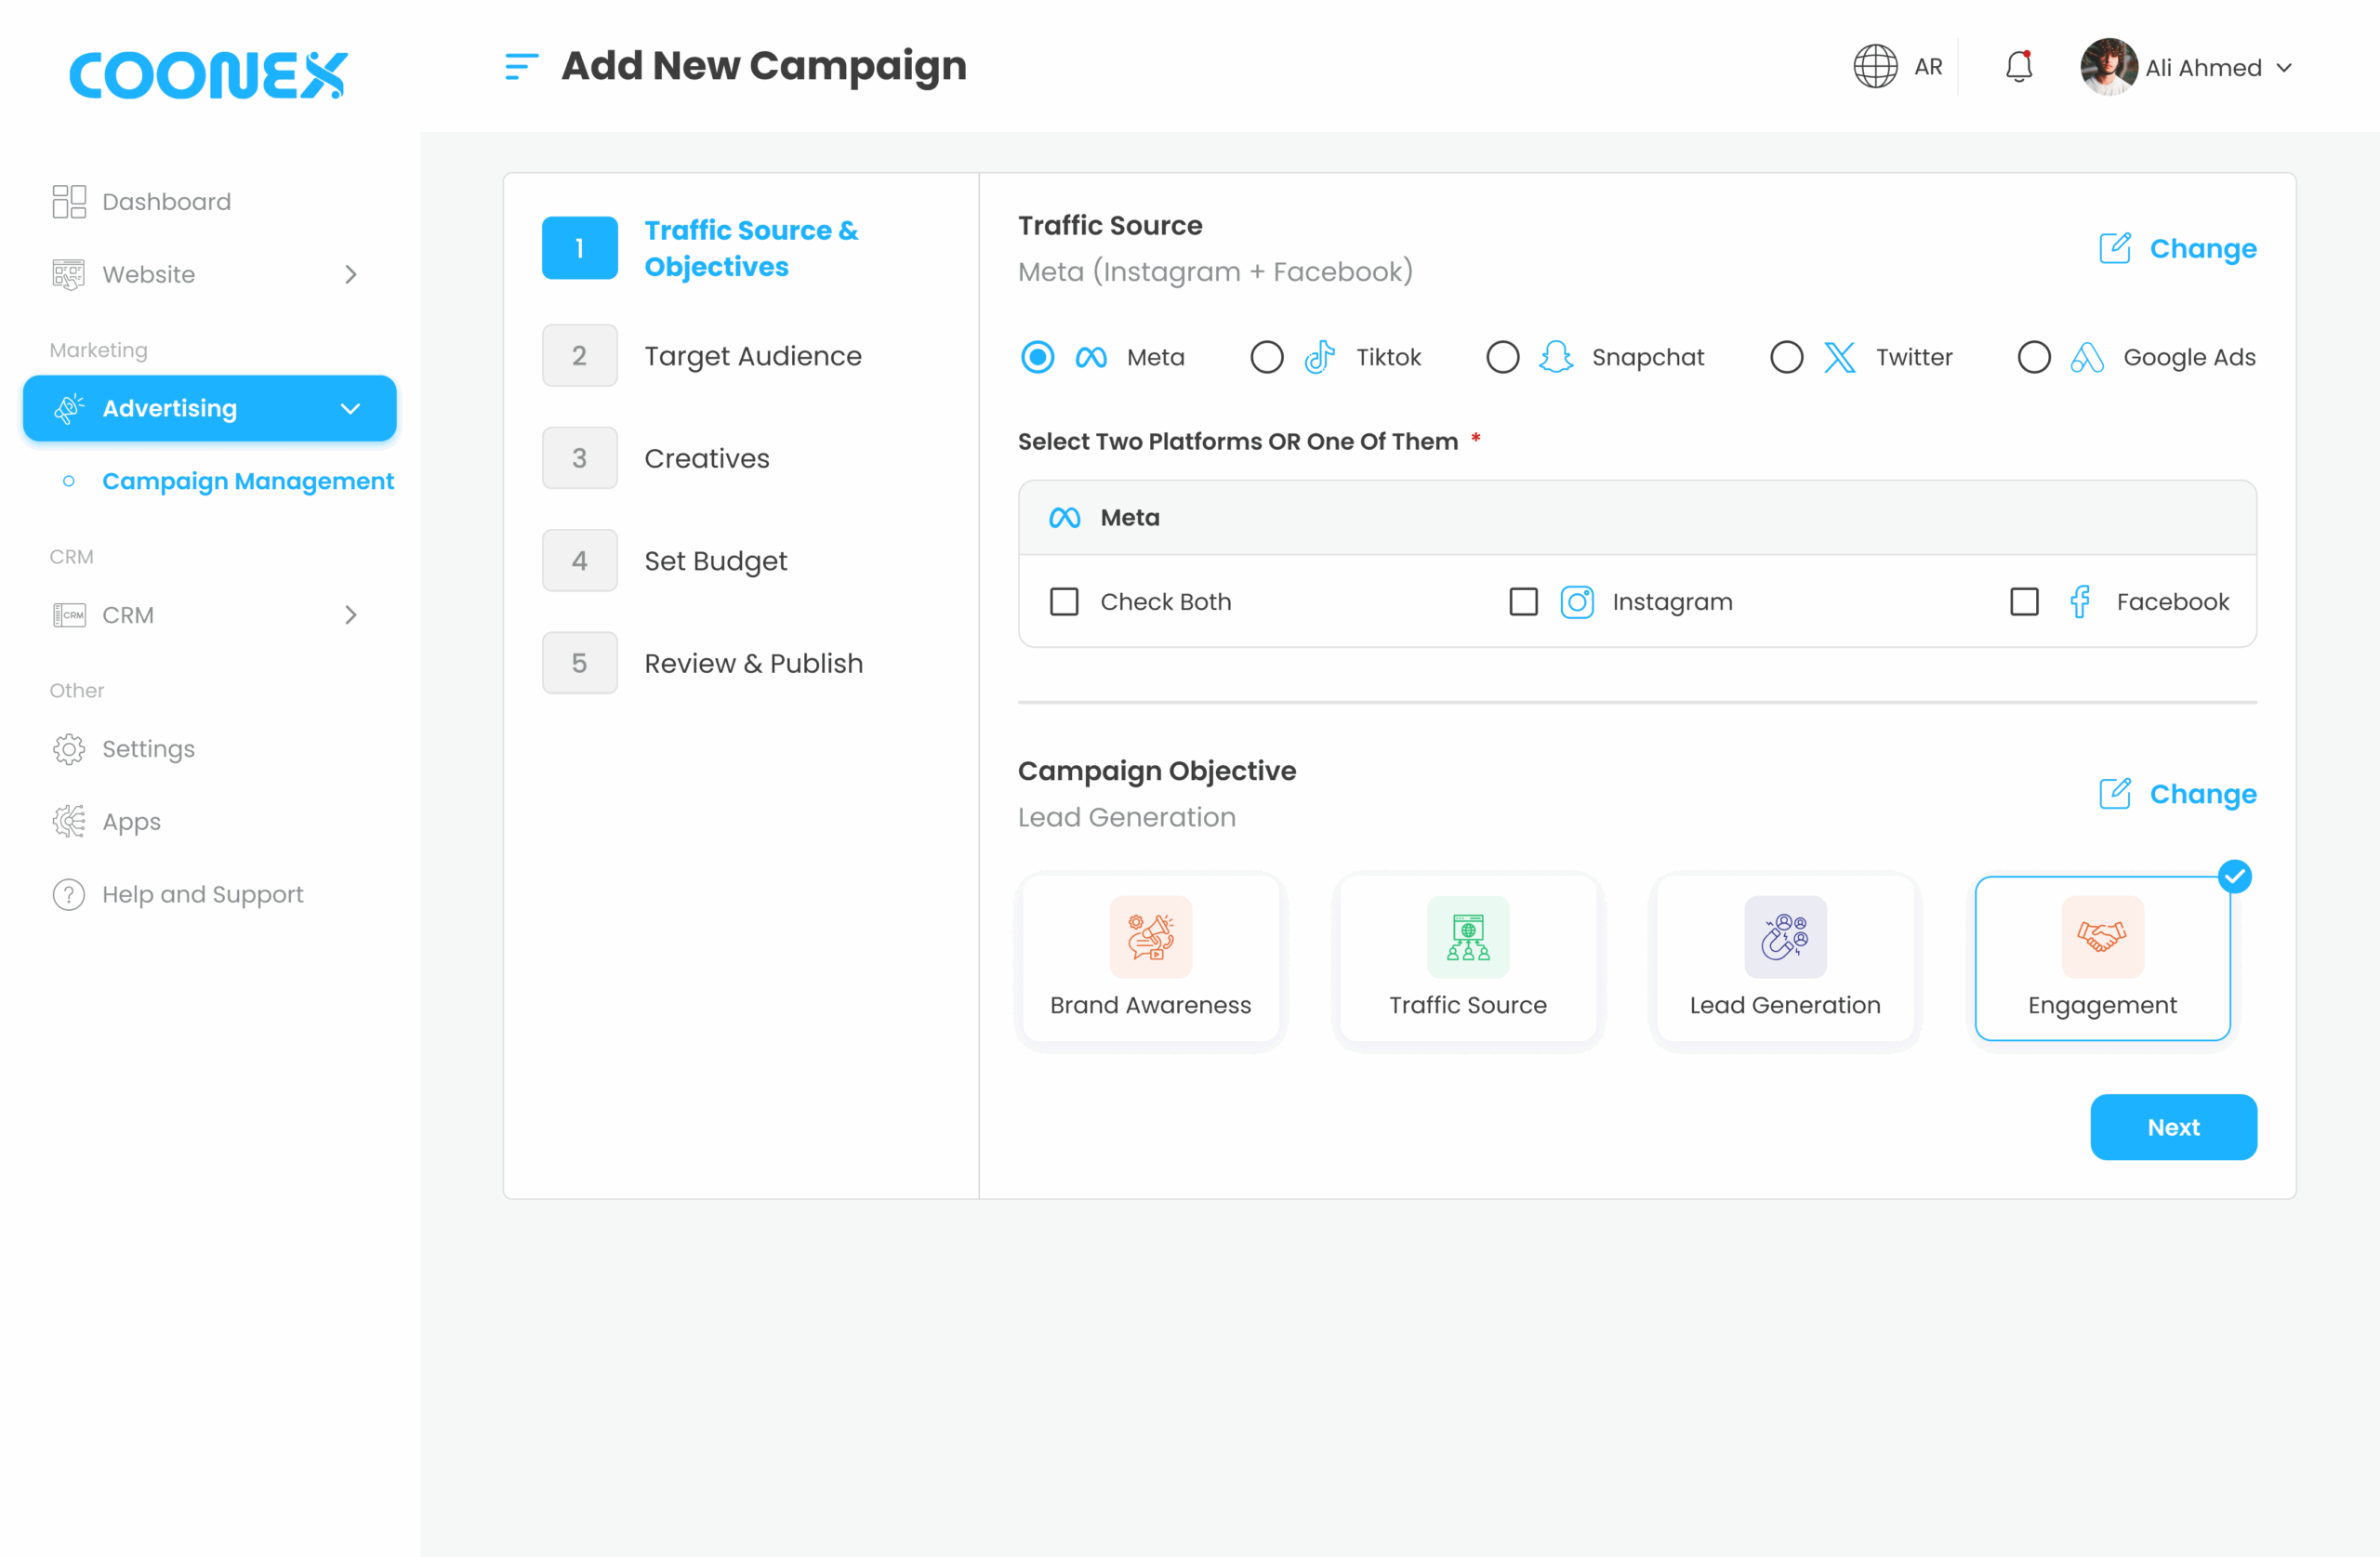Collapse the Advertising menu chevron
The height and width of the screenshot is (1557, 2380).
point(350,408)
